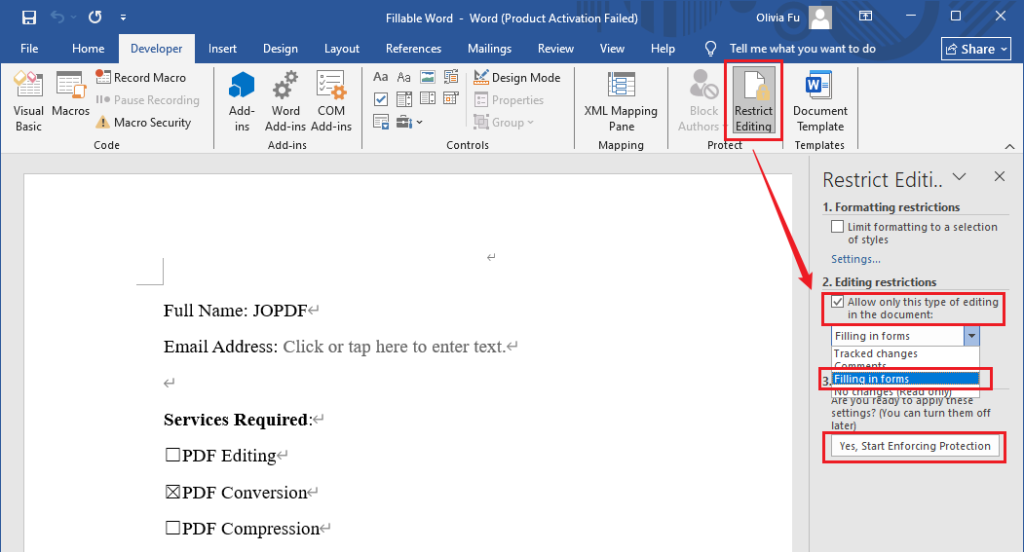1024x552 pixels.
Task: Switch to the Home tab
Action: pyautogui.click(x=88, y=49)
